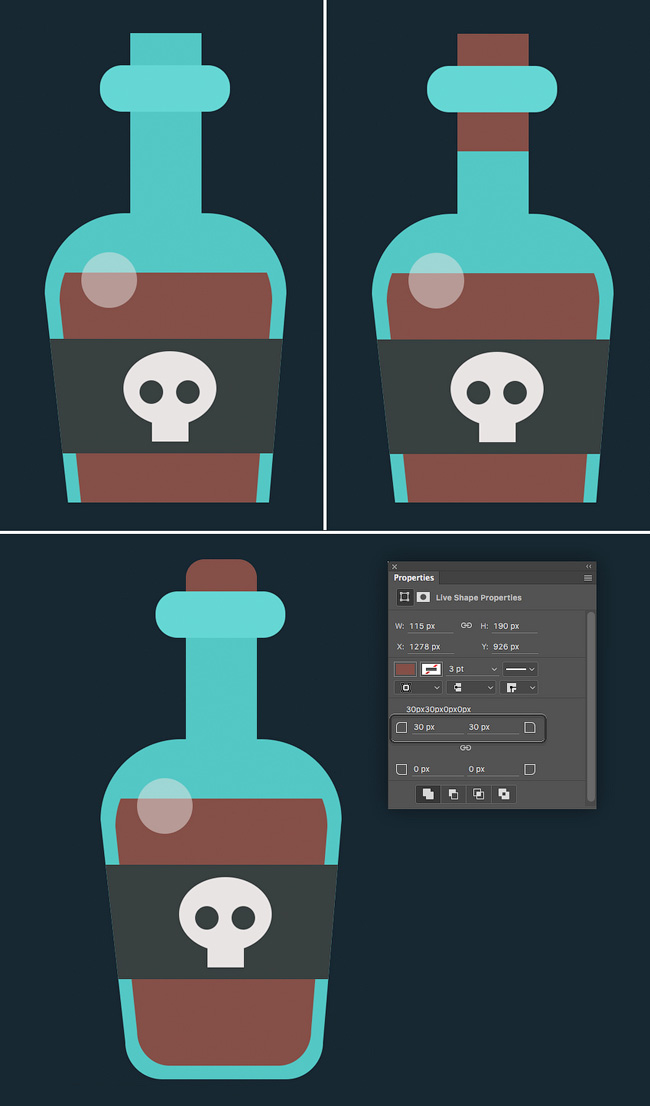
Task: Open the brown fill color swatch
Action: pyautogui.click(x=405, y=669)
